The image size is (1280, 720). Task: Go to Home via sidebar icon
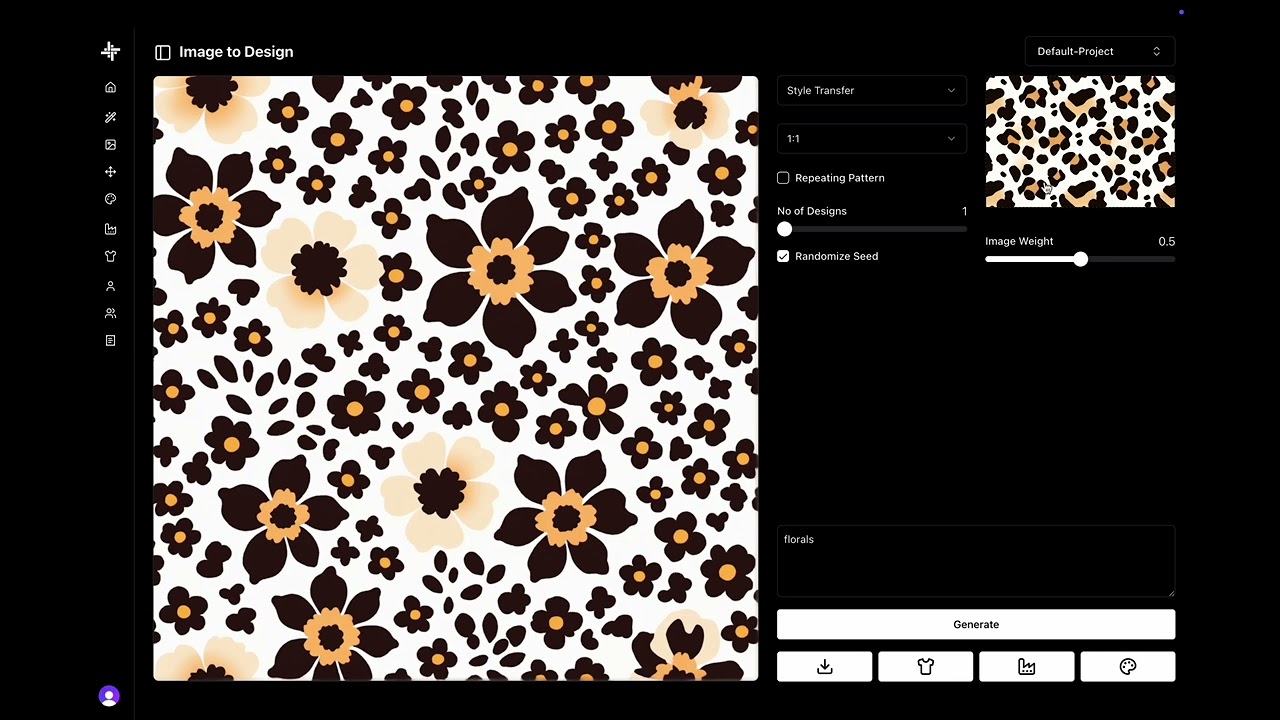110,87
